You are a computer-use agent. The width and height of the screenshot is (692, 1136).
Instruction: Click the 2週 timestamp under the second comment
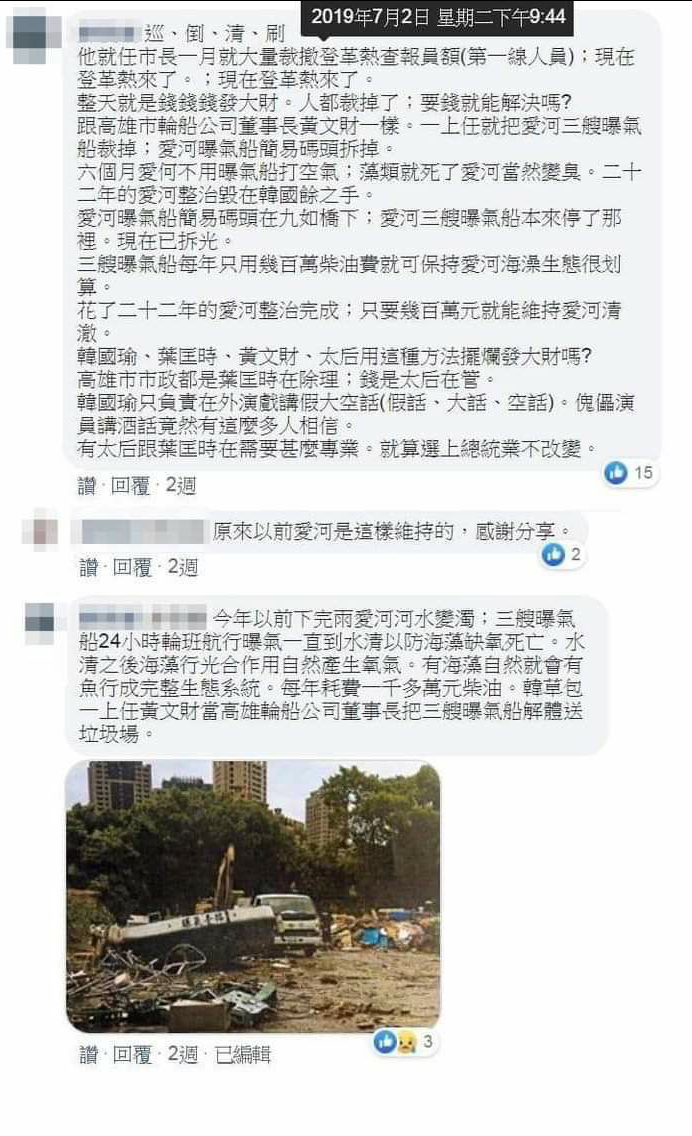pos(183,567)
